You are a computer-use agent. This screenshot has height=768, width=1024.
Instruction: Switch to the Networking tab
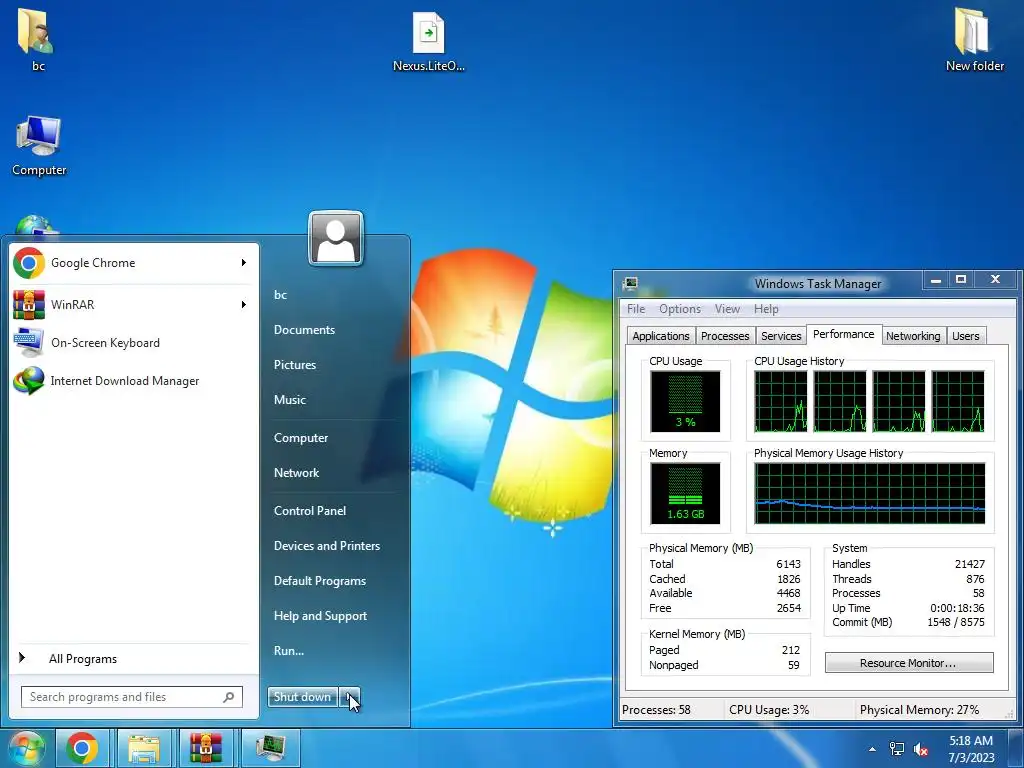click(x=913, y=336)
